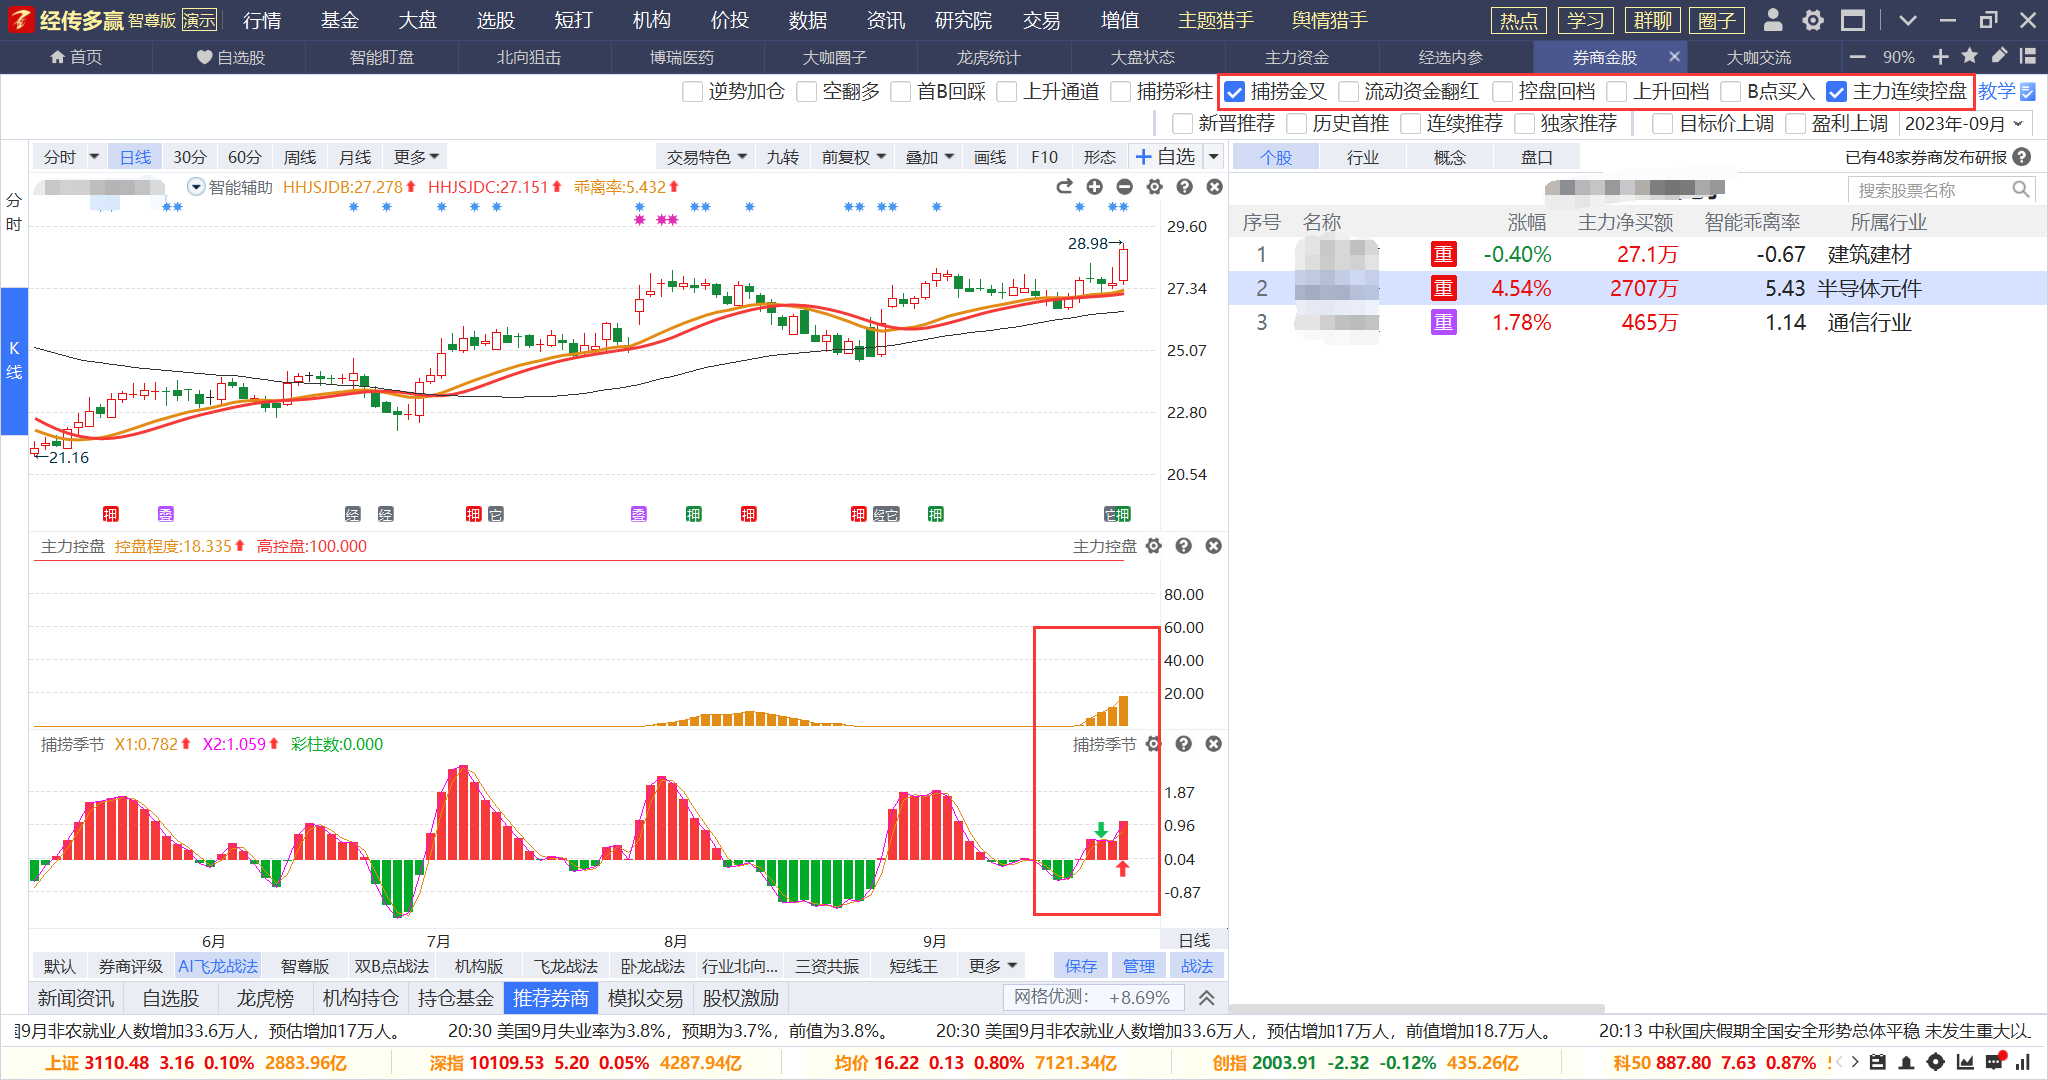Close the 券商金股 tab

(x=1674, y=57)
